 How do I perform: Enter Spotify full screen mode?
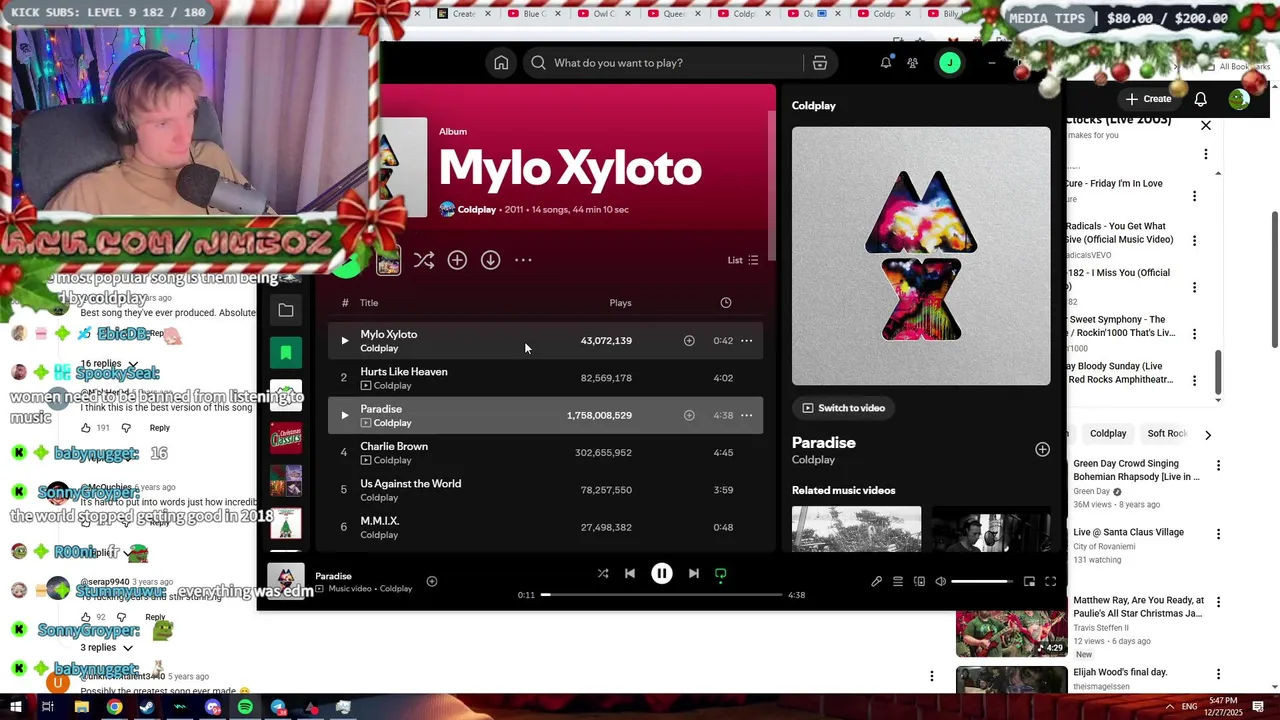[x=1051, y=582]
